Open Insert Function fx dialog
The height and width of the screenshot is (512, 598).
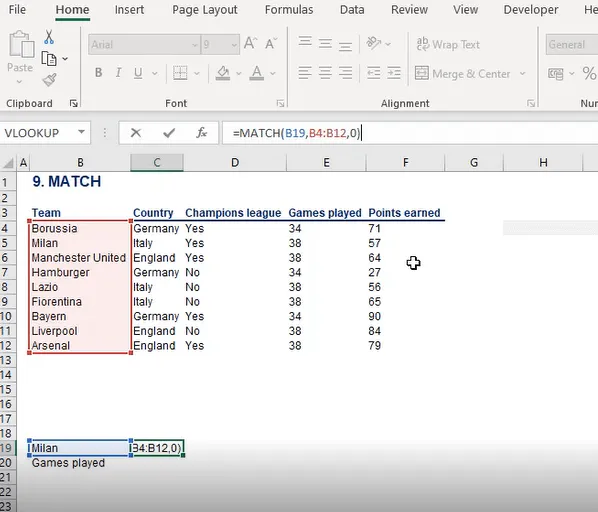tap(201, 133)
